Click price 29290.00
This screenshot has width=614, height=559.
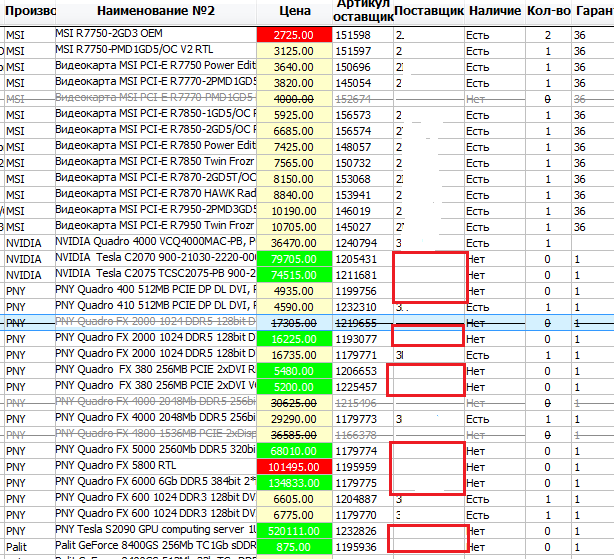[294, 419]
